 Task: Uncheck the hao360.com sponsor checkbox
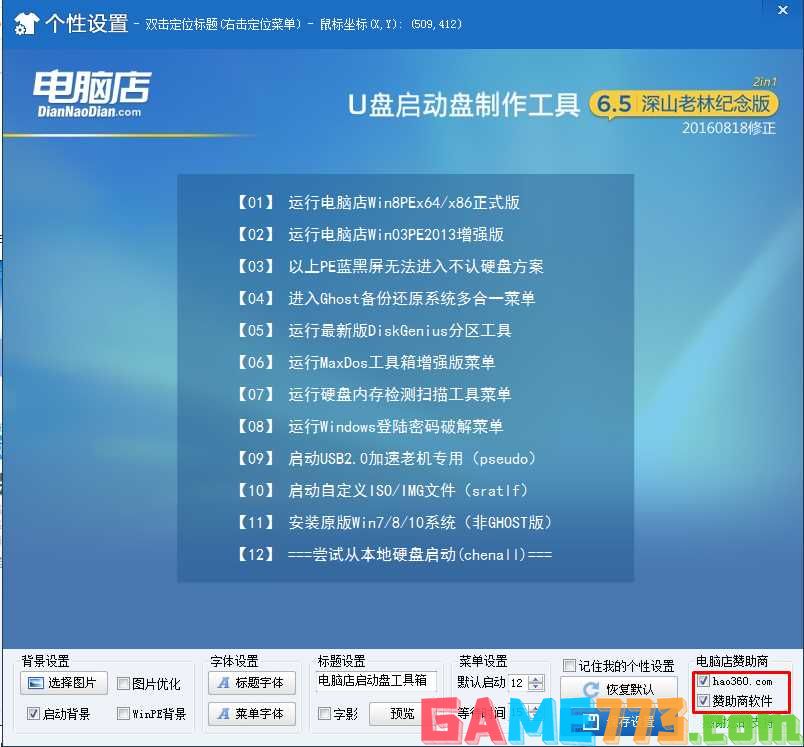click(703, 681)
